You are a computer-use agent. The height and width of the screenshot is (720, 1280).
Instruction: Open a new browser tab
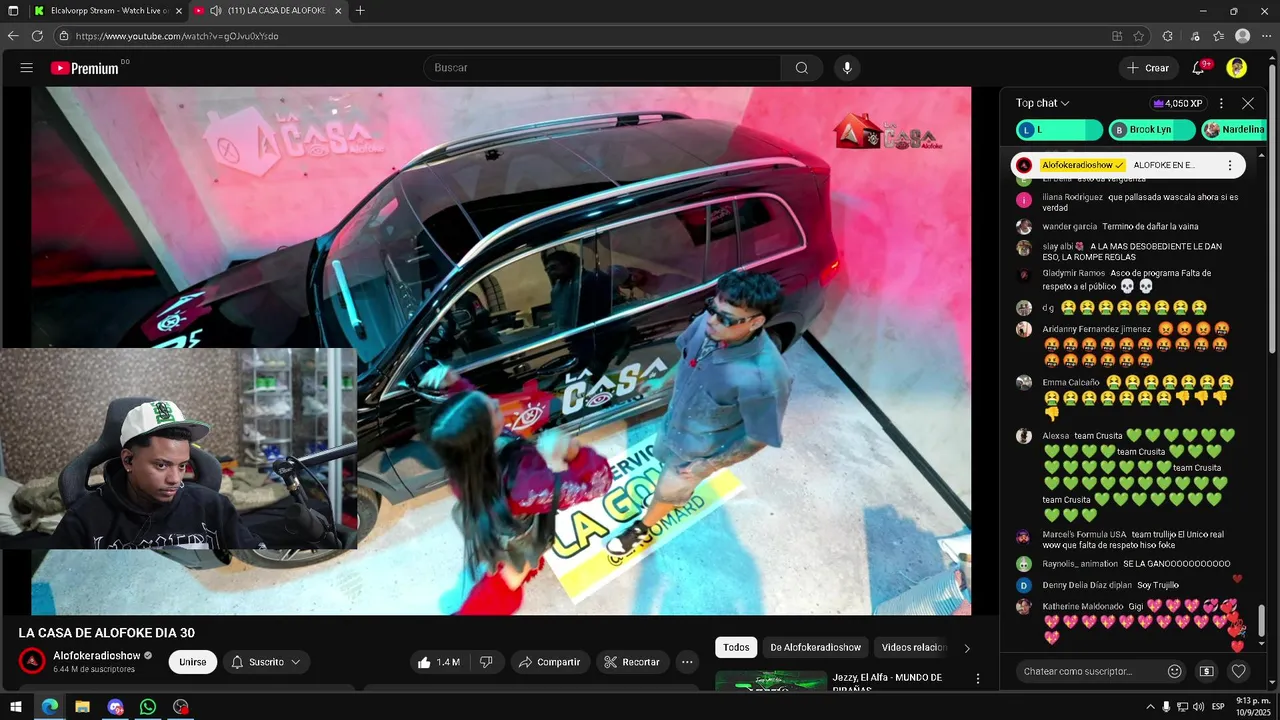[x=360, y=11]
